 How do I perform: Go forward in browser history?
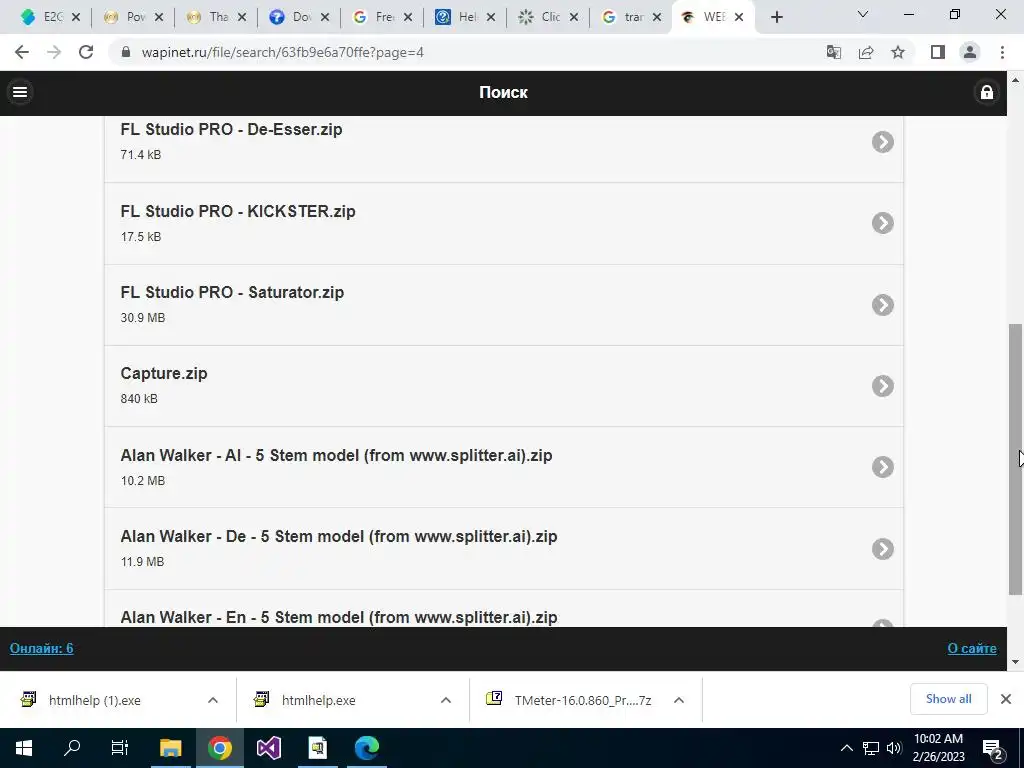pyautogui.click(x=54, y=52)
